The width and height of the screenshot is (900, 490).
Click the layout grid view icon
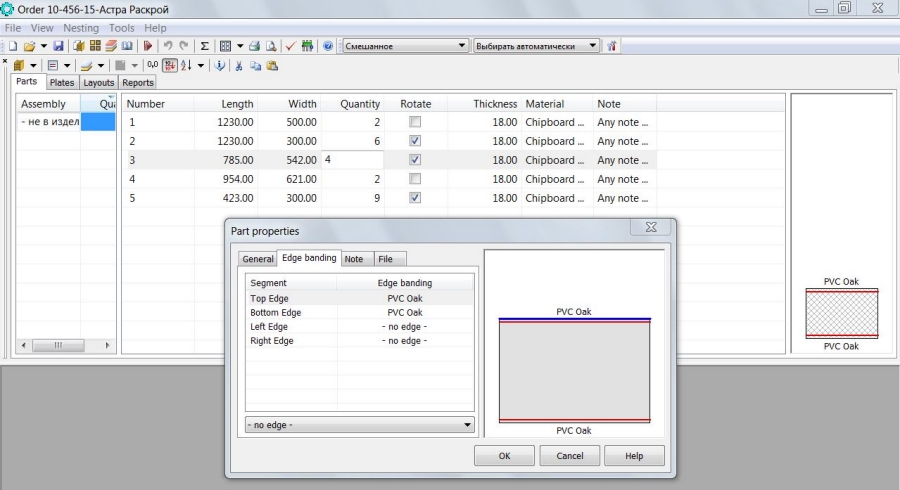pyautogui.click(x=226, y=46)
